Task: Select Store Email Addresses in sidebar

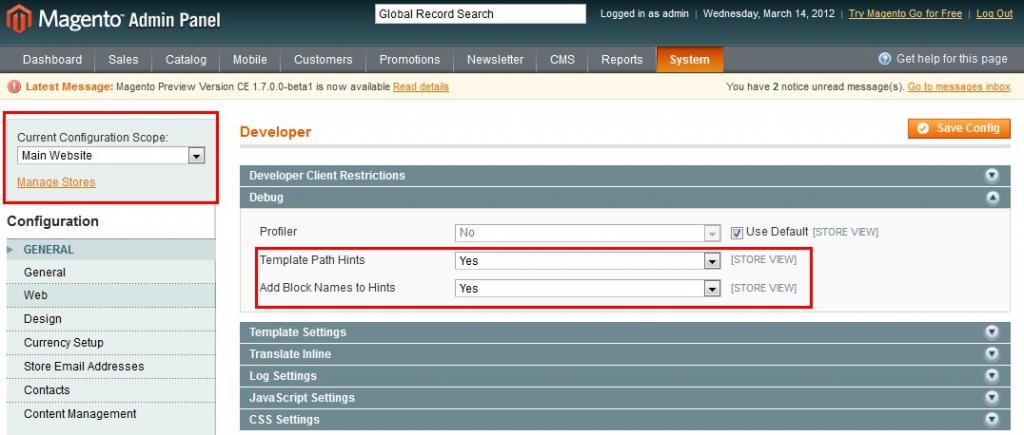Action: 110,366
